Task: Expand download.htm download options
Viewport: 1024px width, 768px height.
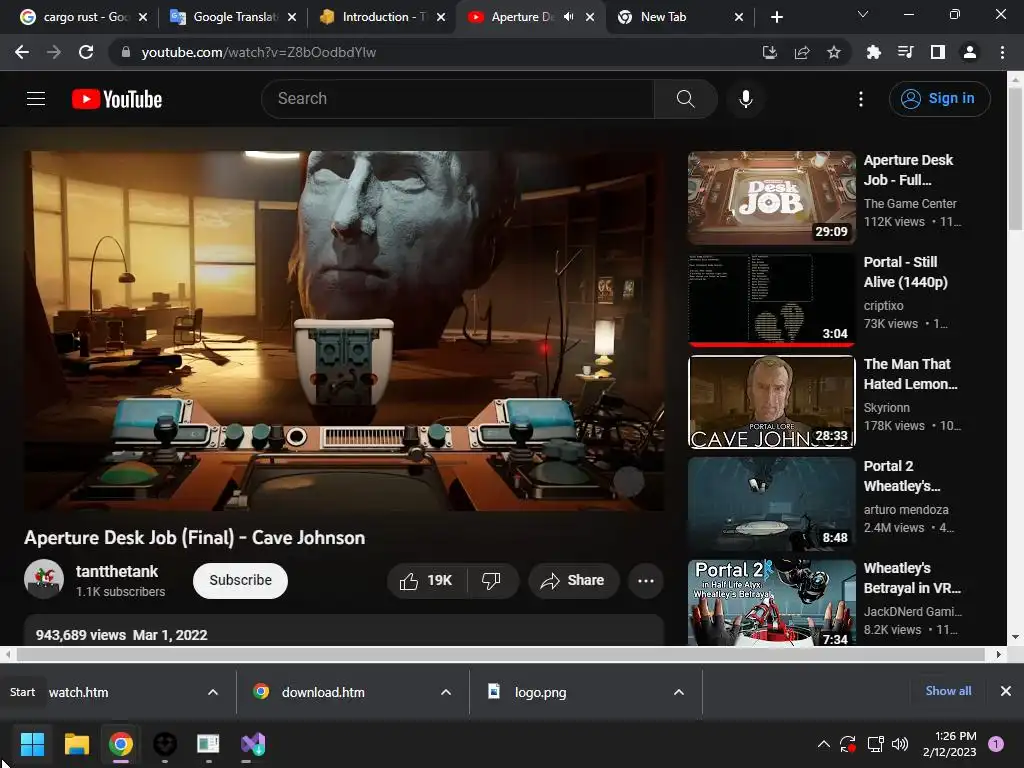Action: (x=446, y=692)
